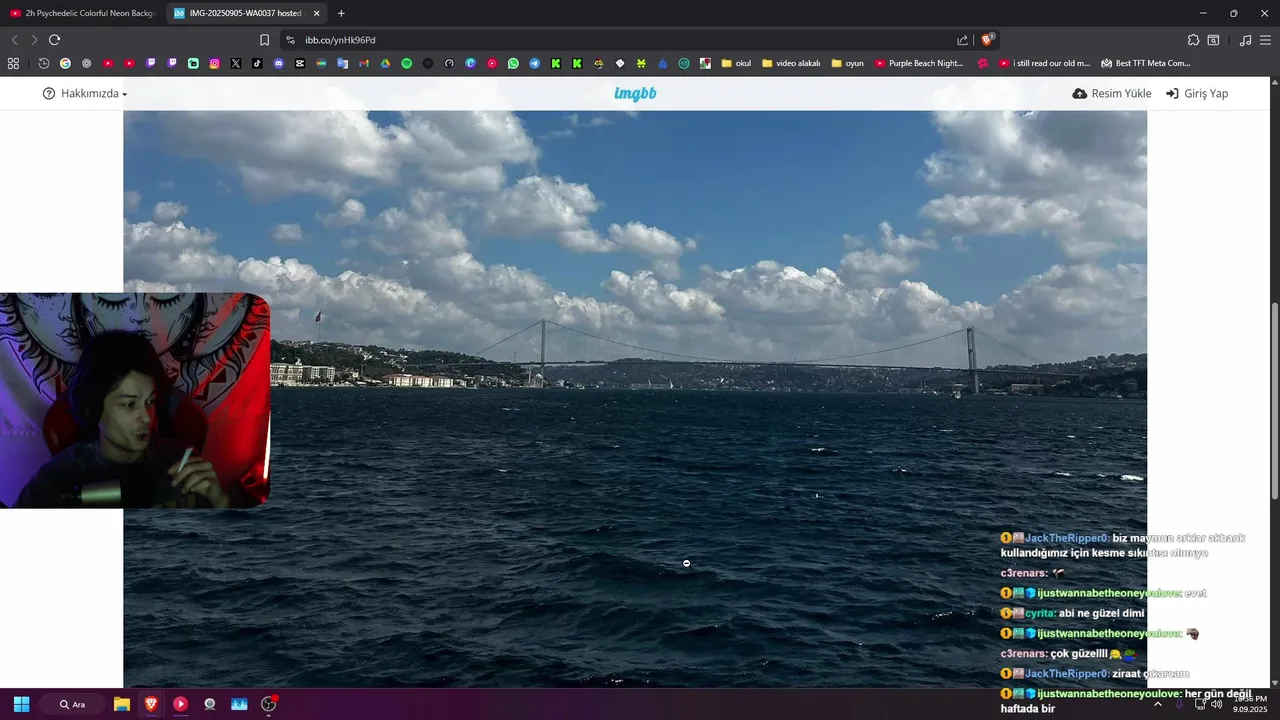Screen dimensions: 1280x720
Task: Open Purple Beach Night bookmark
Action: pyautogui.click(x=919, y=63)
